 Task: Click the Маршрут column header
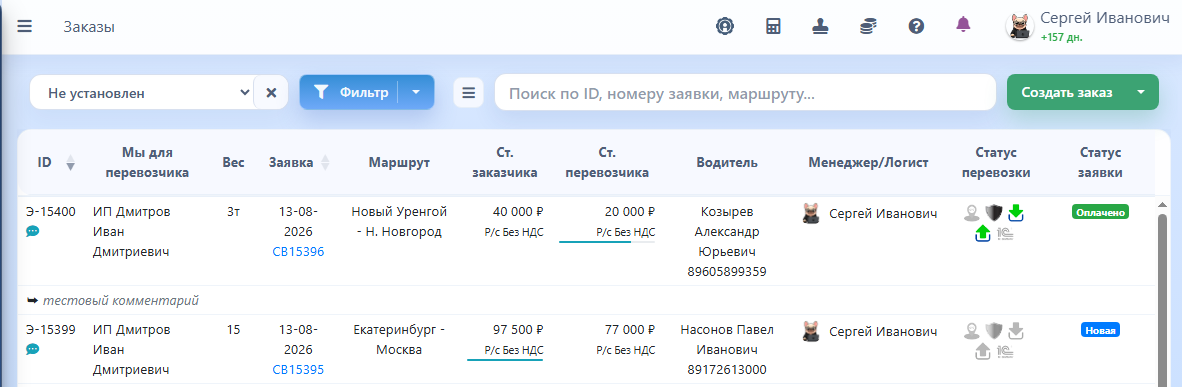(x=400, y=162)
